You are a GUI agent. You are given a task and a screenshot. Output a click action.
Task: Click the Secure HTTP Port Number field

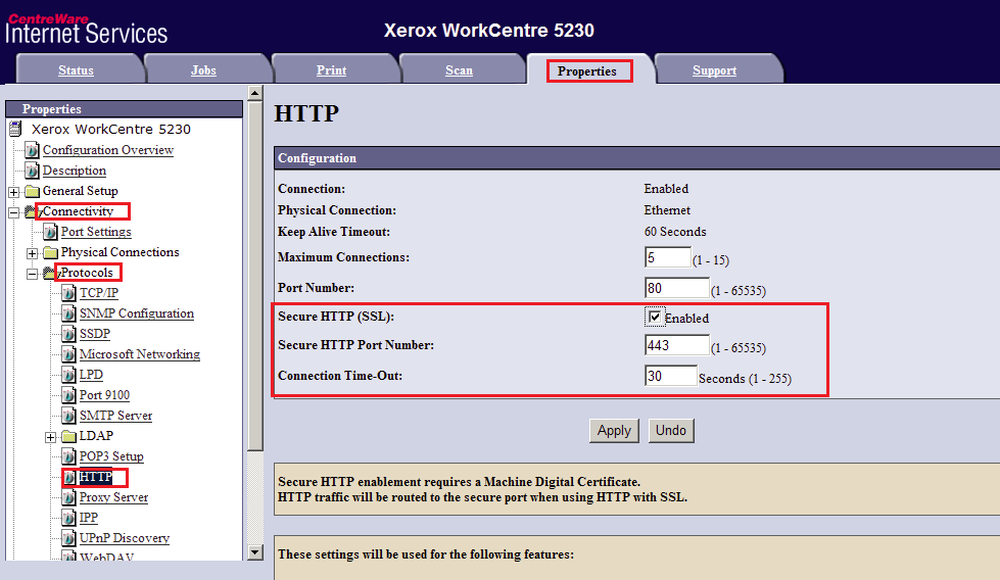(677, 346)
